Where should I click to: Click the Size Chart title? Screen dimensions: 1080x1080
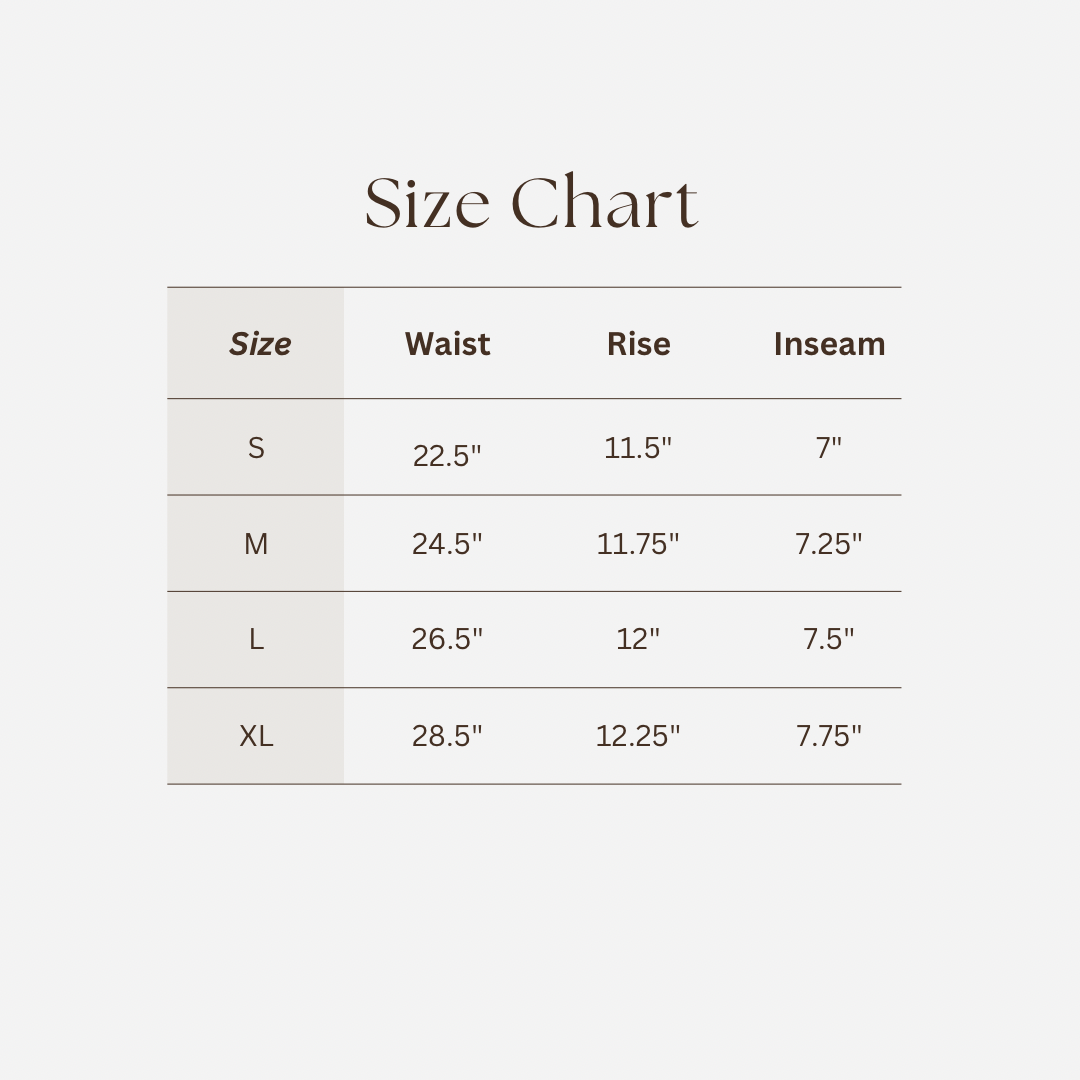click(531, 203)
